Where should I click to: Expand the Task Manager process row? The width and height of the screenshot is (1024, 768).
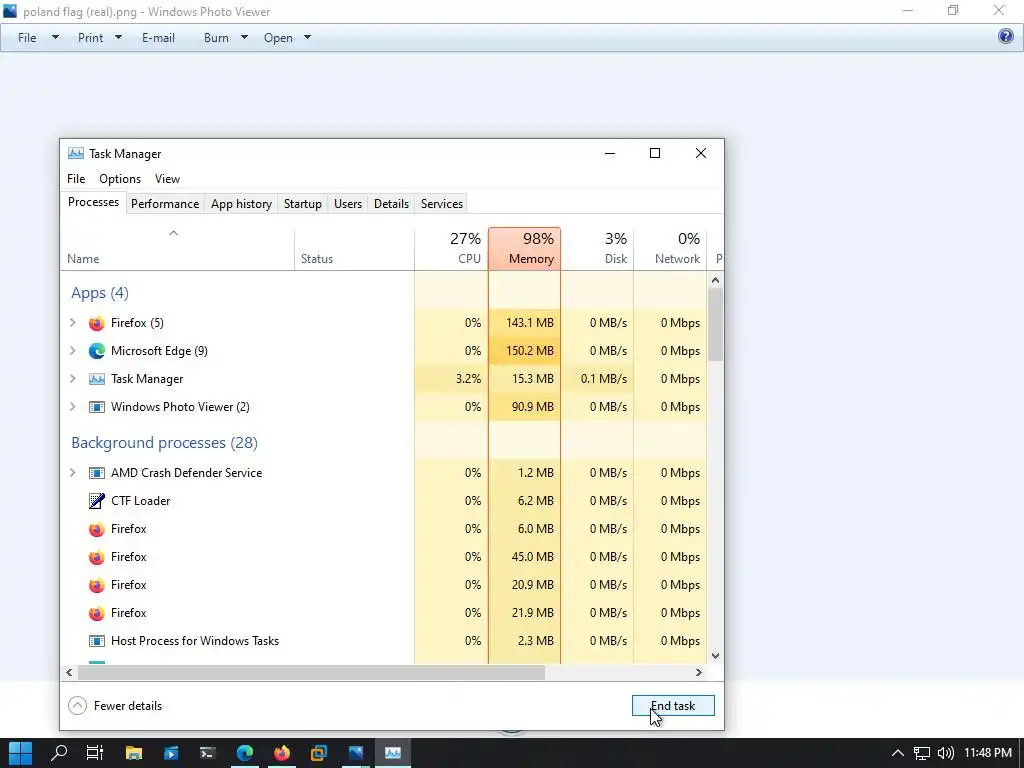[72, 379]
